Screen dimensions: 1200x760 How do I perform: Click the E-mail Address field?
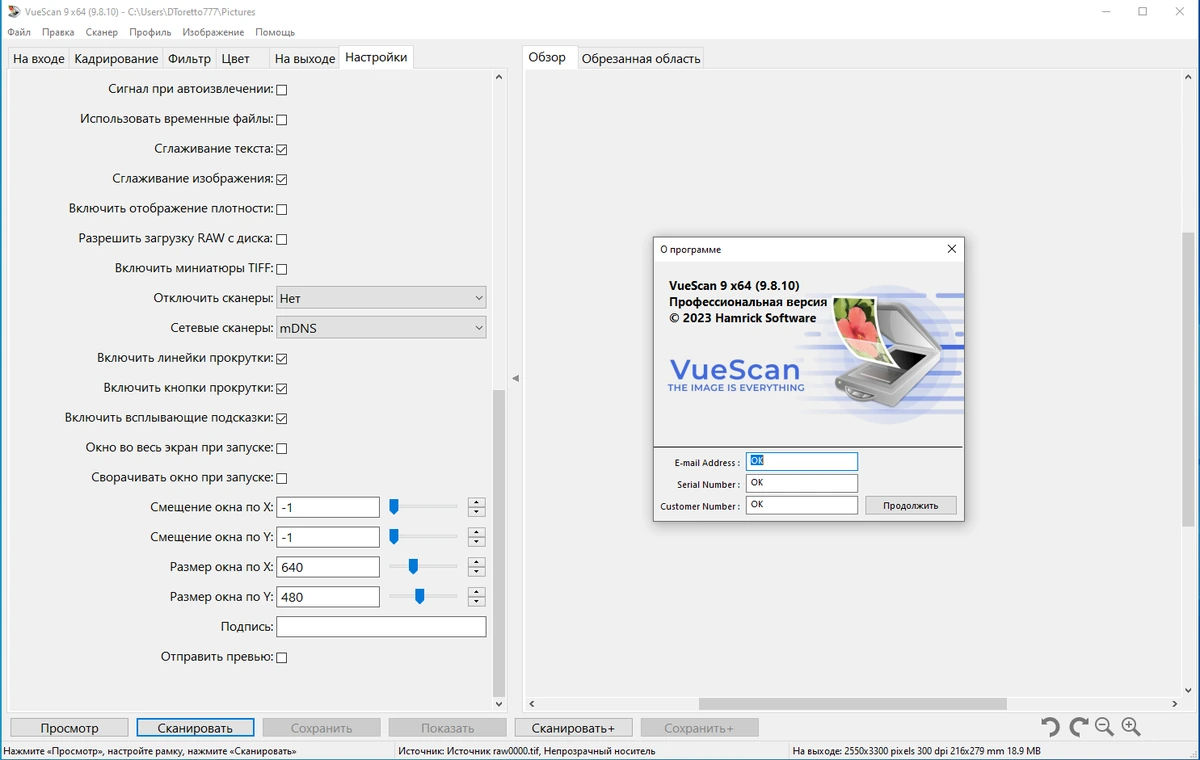tap(802, 461)
